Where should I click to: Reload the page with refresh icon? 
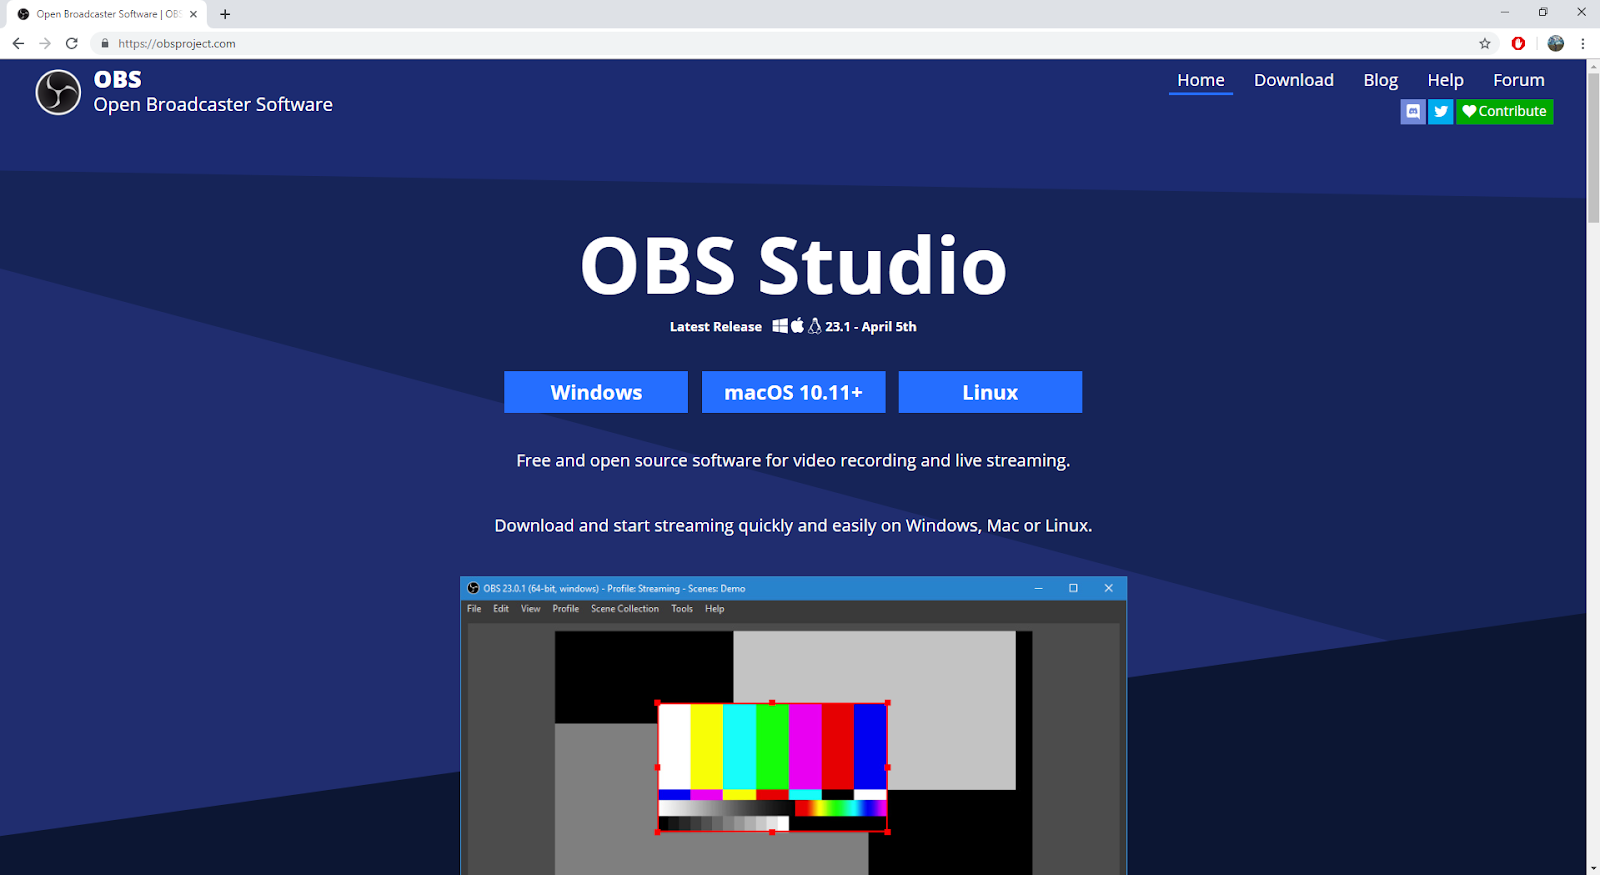coord(72,43)
